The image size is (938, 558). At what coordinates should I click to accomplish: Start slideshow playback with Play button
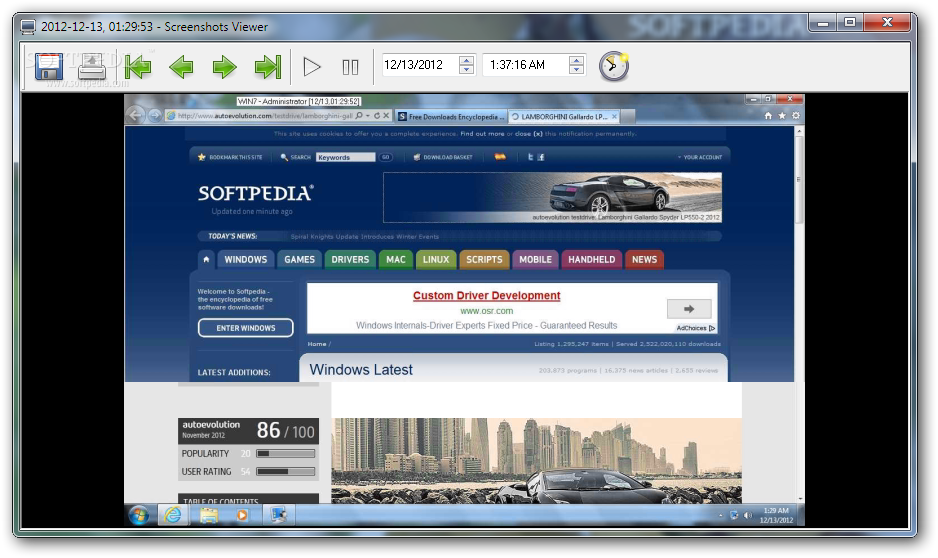coord(312,66)
